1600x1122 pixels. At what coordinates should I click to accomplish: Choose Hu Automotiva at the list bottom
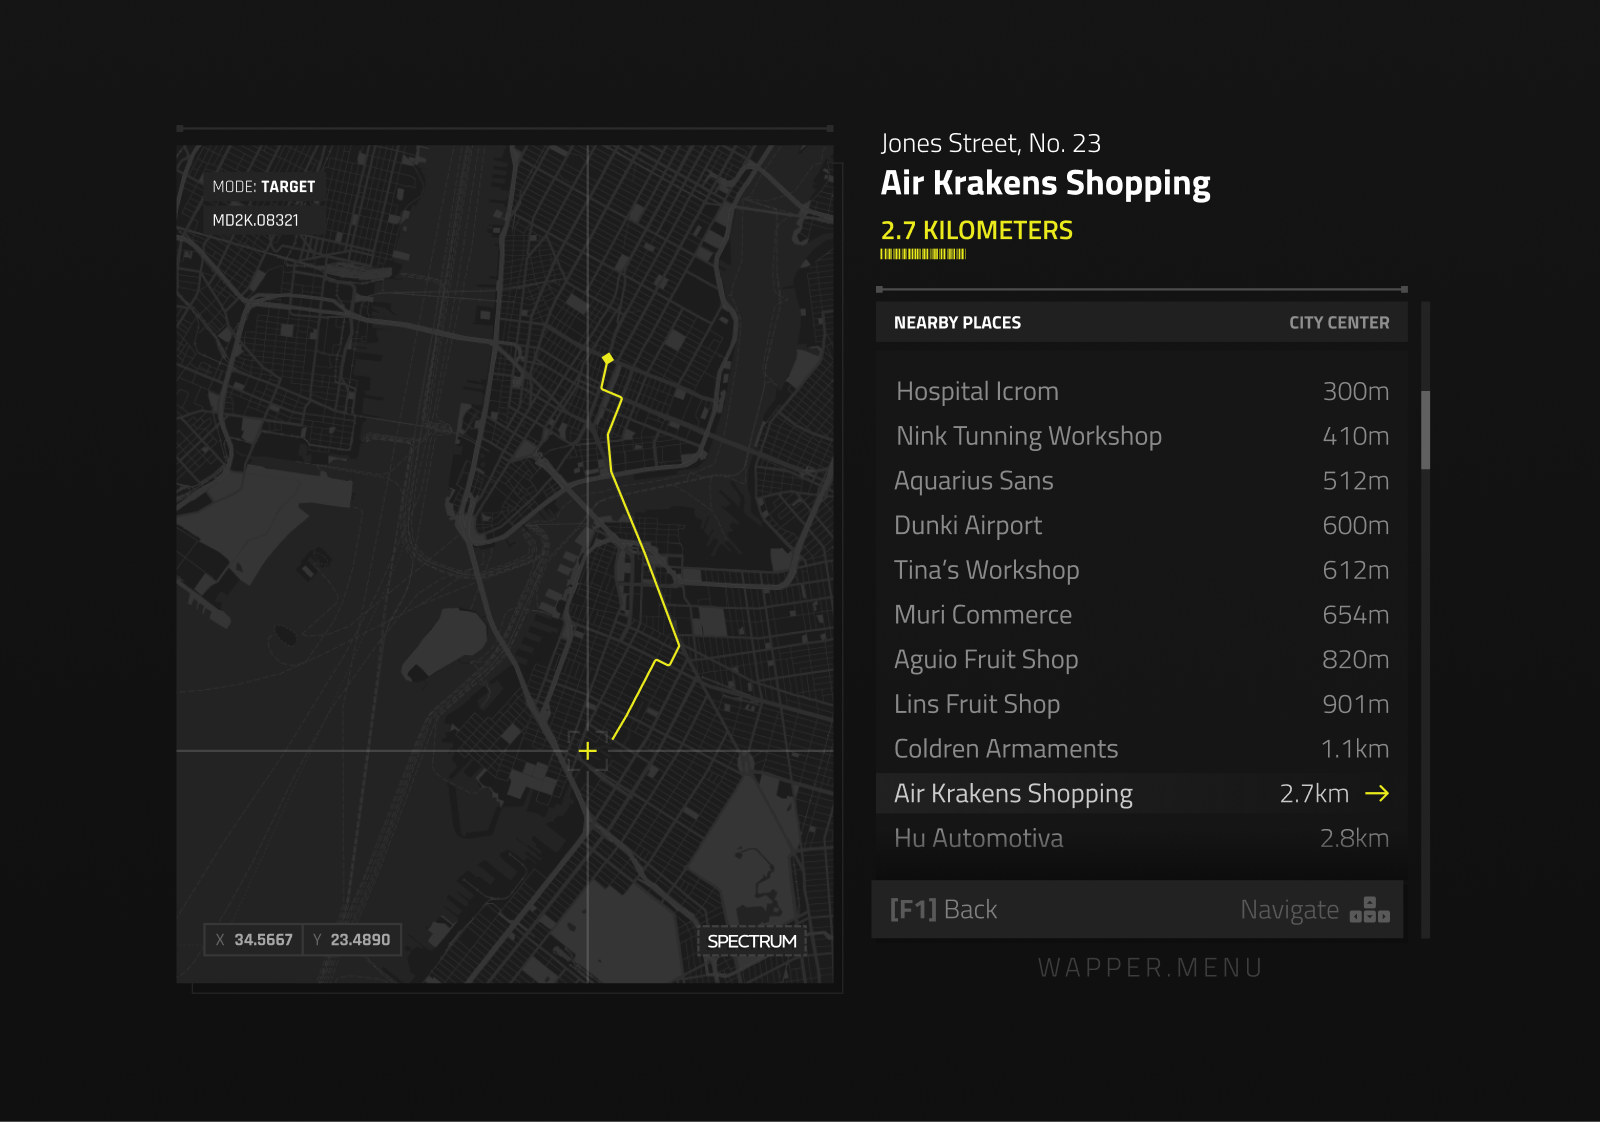[1142, 838]
